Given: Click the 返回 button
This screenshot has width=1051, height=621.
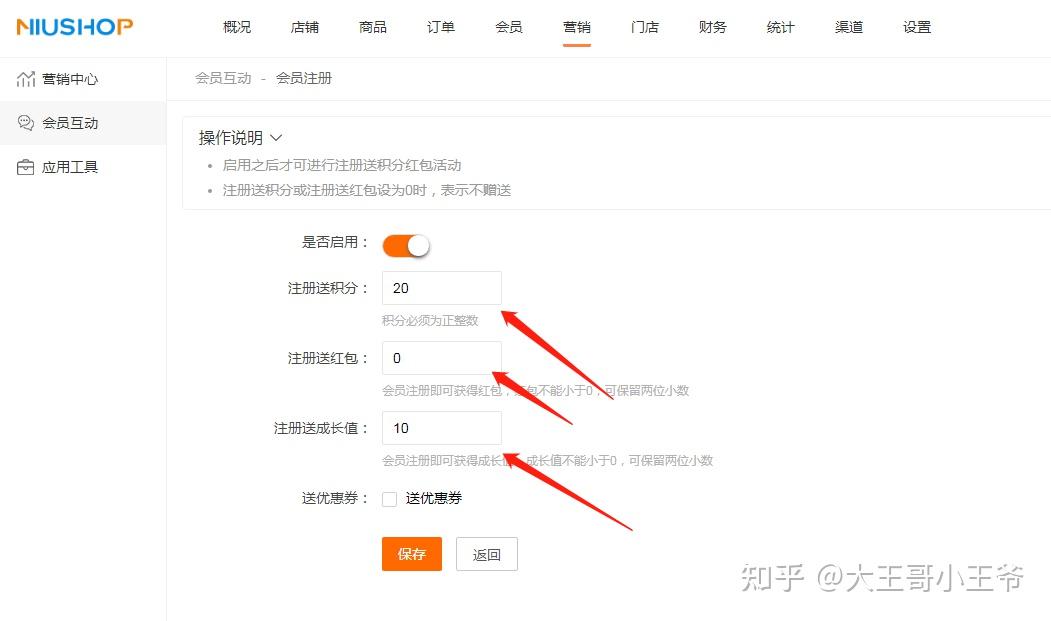Looking at the screenshot, I should point(487,554).
